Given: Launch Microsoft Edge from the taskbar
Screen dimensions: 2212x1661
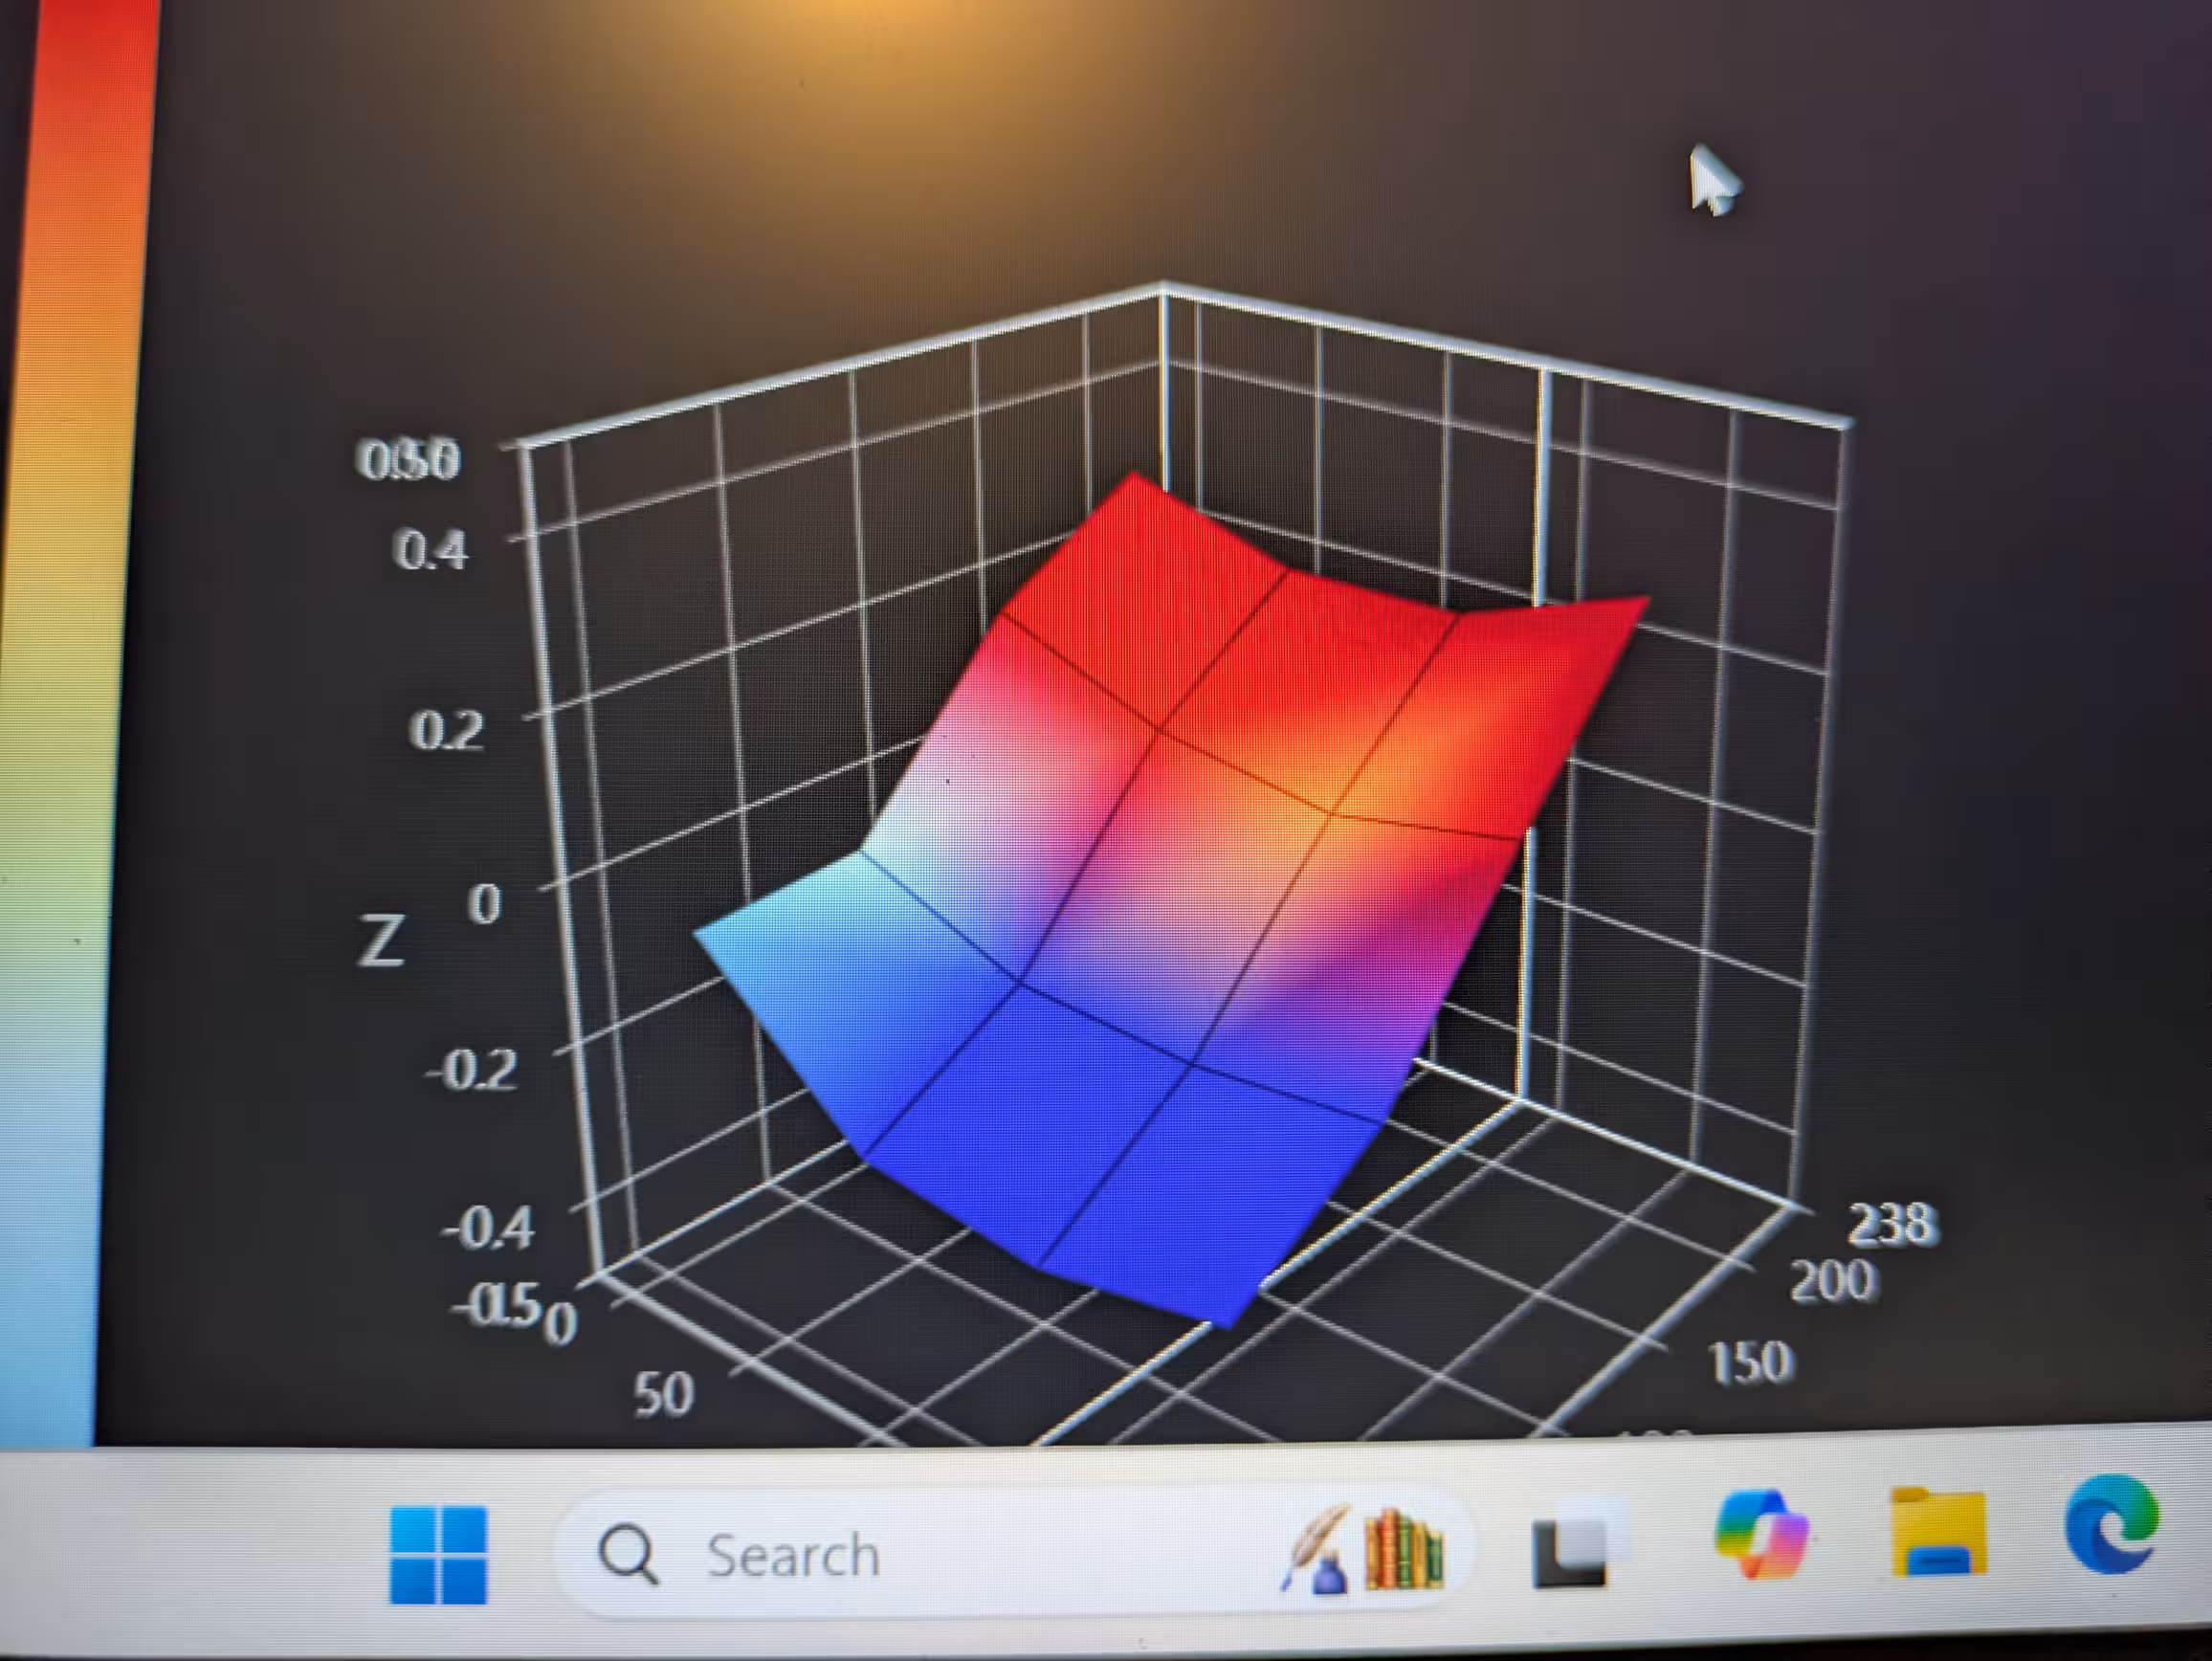Looking at the screenshot, I should [2110, 1525].
